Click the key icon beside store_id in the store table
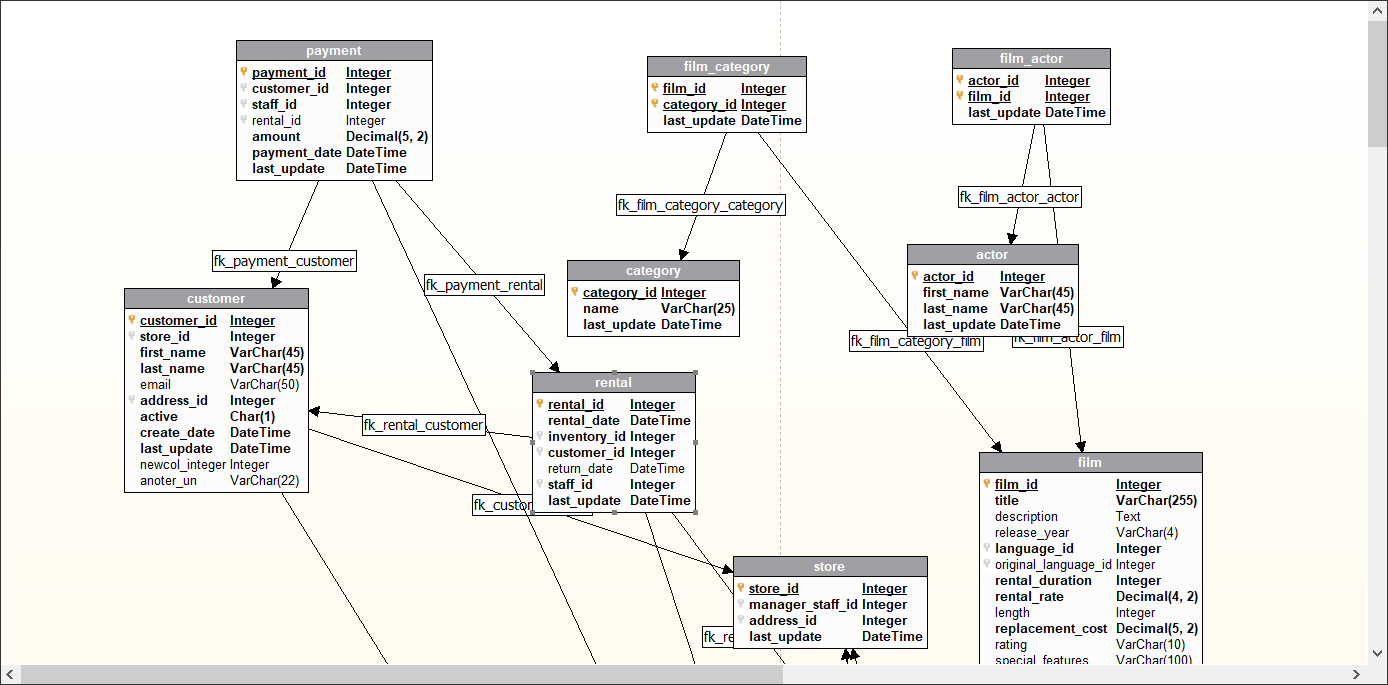This screenshot has width=1388, height=685. pyautogui.click(x=740, y=588)
